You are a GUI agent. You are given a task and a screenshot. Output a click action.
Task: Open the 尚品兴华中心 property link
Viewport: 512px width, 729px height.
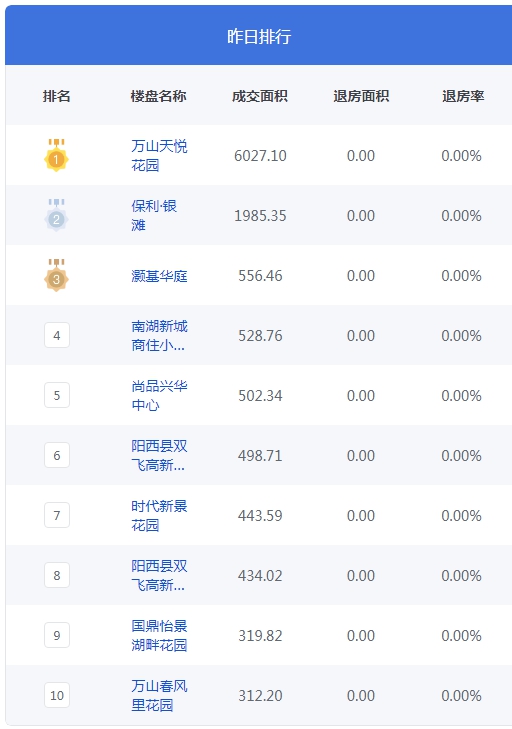pos(159,395)
